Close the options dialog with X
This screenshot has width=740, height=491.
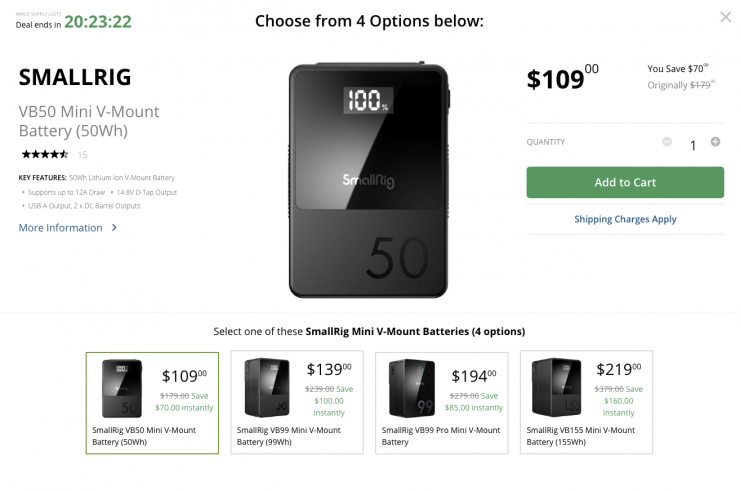[725, 17]
